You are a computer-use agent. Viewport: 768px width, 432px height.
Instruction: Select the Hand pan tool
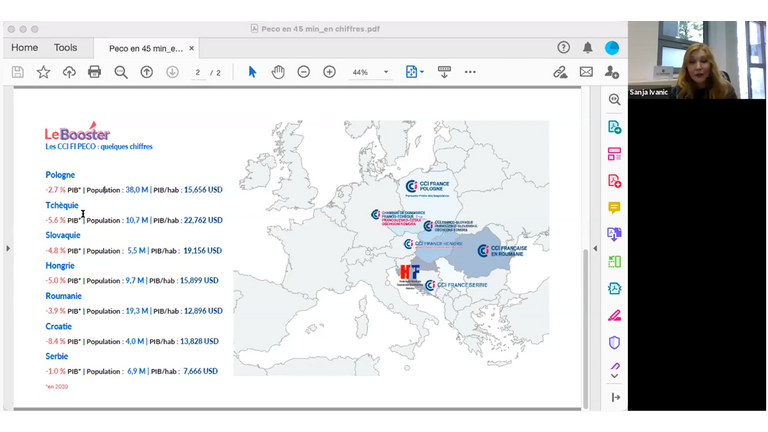click(278, 72)
